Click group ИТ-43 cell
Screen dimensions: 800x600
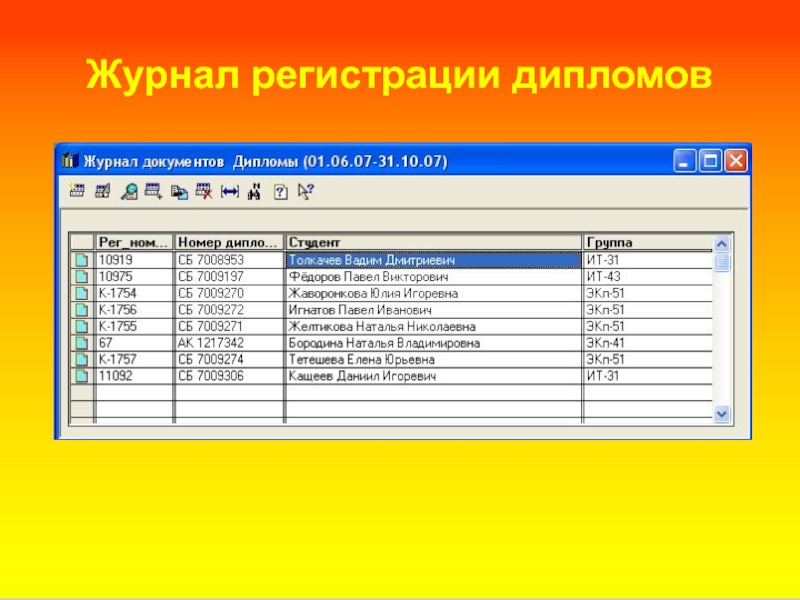(648, 277)
